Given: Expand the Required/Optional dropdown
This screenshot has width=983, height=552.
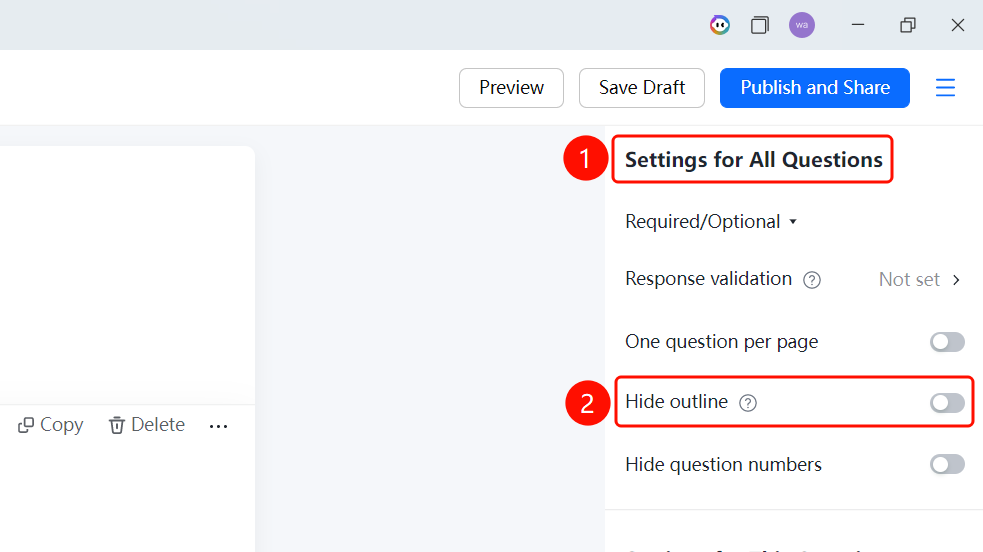Looking at the screenshot, I should pos(711,222).
